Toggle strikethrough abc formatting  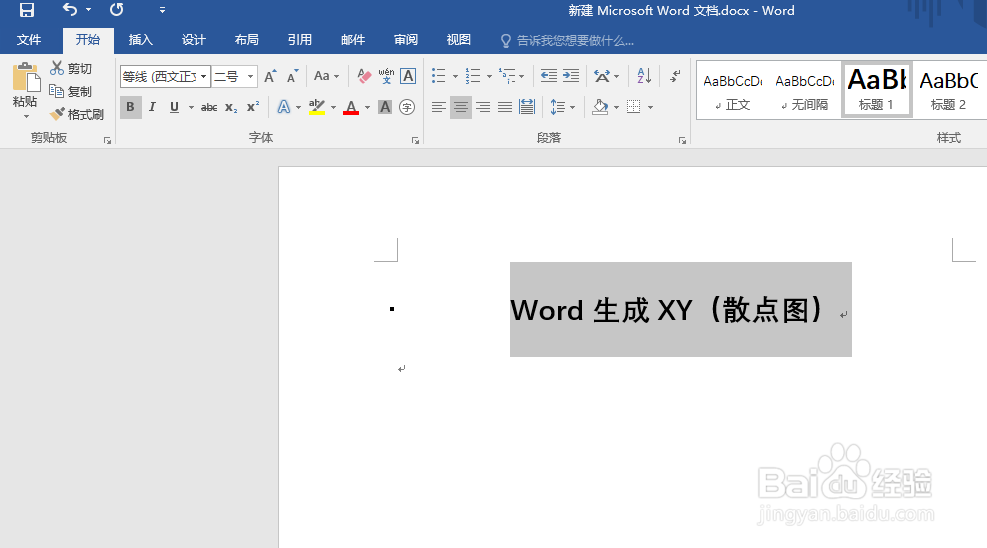209,108
